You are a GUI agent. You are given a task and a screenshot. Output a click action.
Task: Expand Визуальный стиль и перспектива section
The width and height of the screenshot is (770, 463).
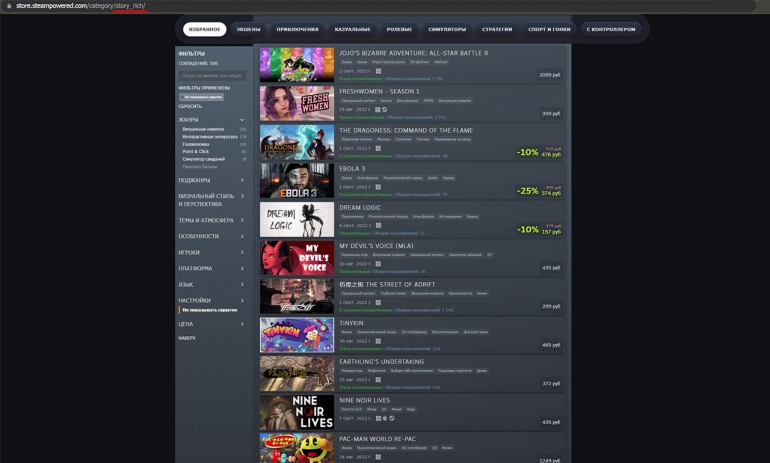tap(212, 200)
